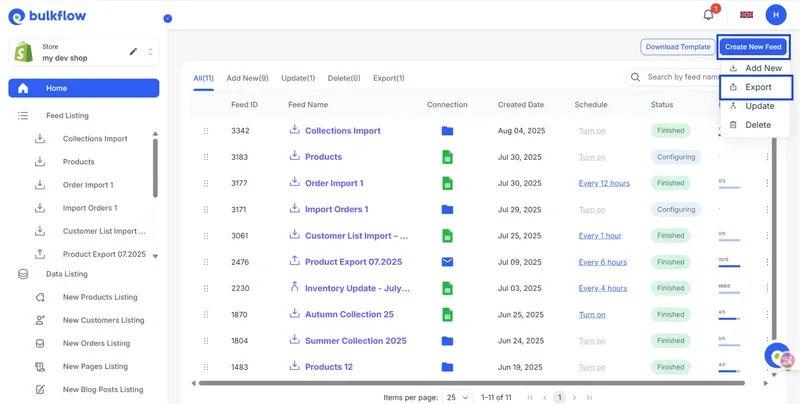Click the Google Sheets icon for Order Import 1

(x=447, y=183)
